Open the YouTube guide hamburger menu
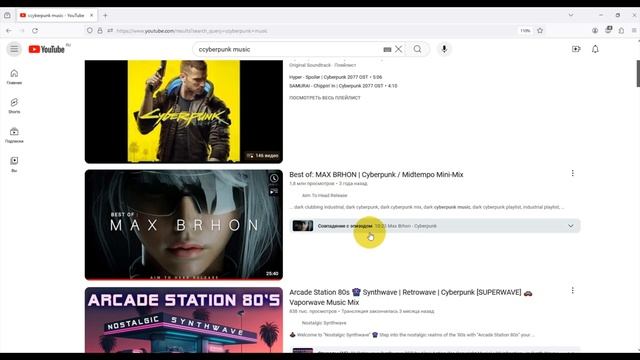Image resolution: width=640 pixels, height=360 pixels. point(14,49)
